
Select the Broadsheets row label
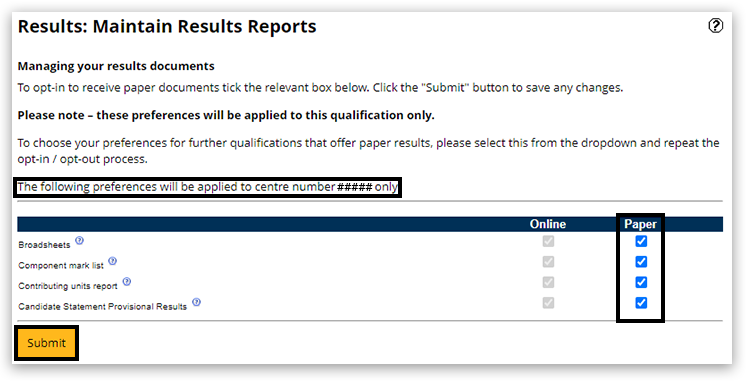tap(44, 245)
